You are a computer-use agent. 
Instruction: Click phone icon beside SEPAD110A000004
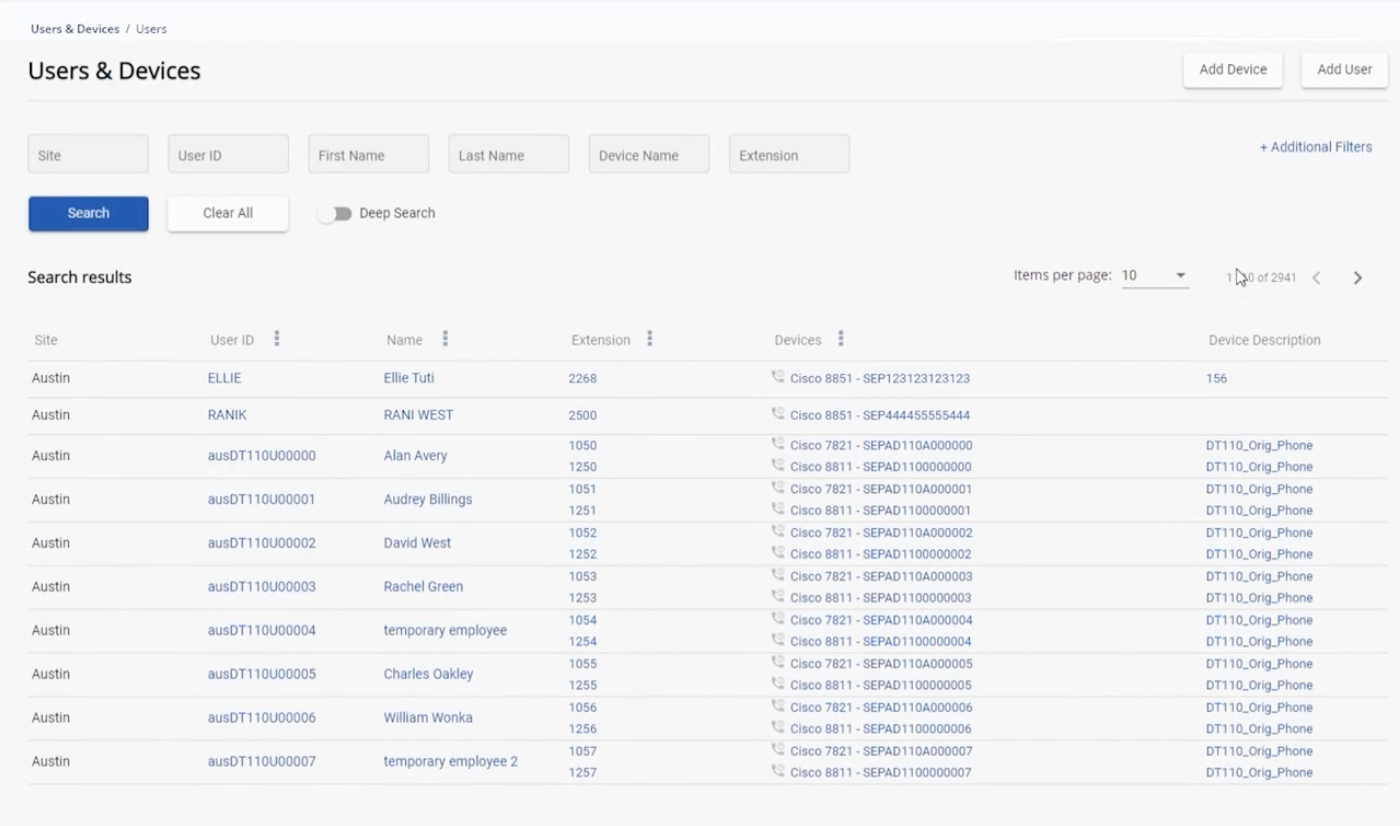pyautogui.click(x=778, y=619)
